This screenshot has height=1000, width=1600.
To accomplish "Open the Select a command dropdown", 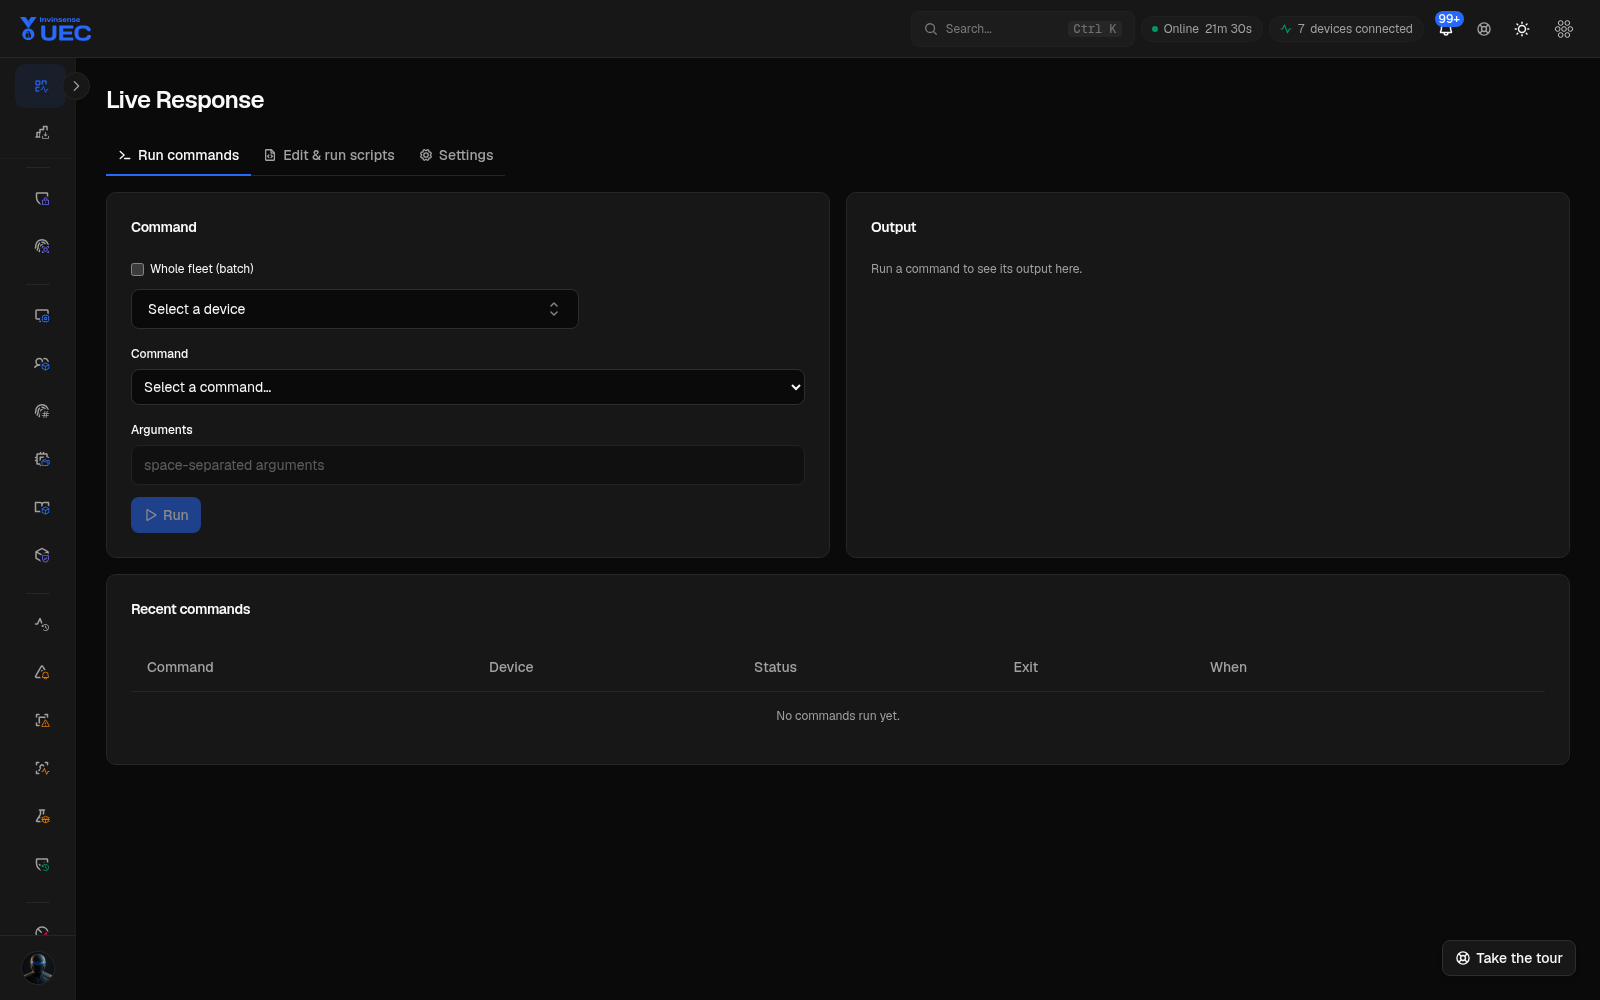I will (x=468, y=387).
